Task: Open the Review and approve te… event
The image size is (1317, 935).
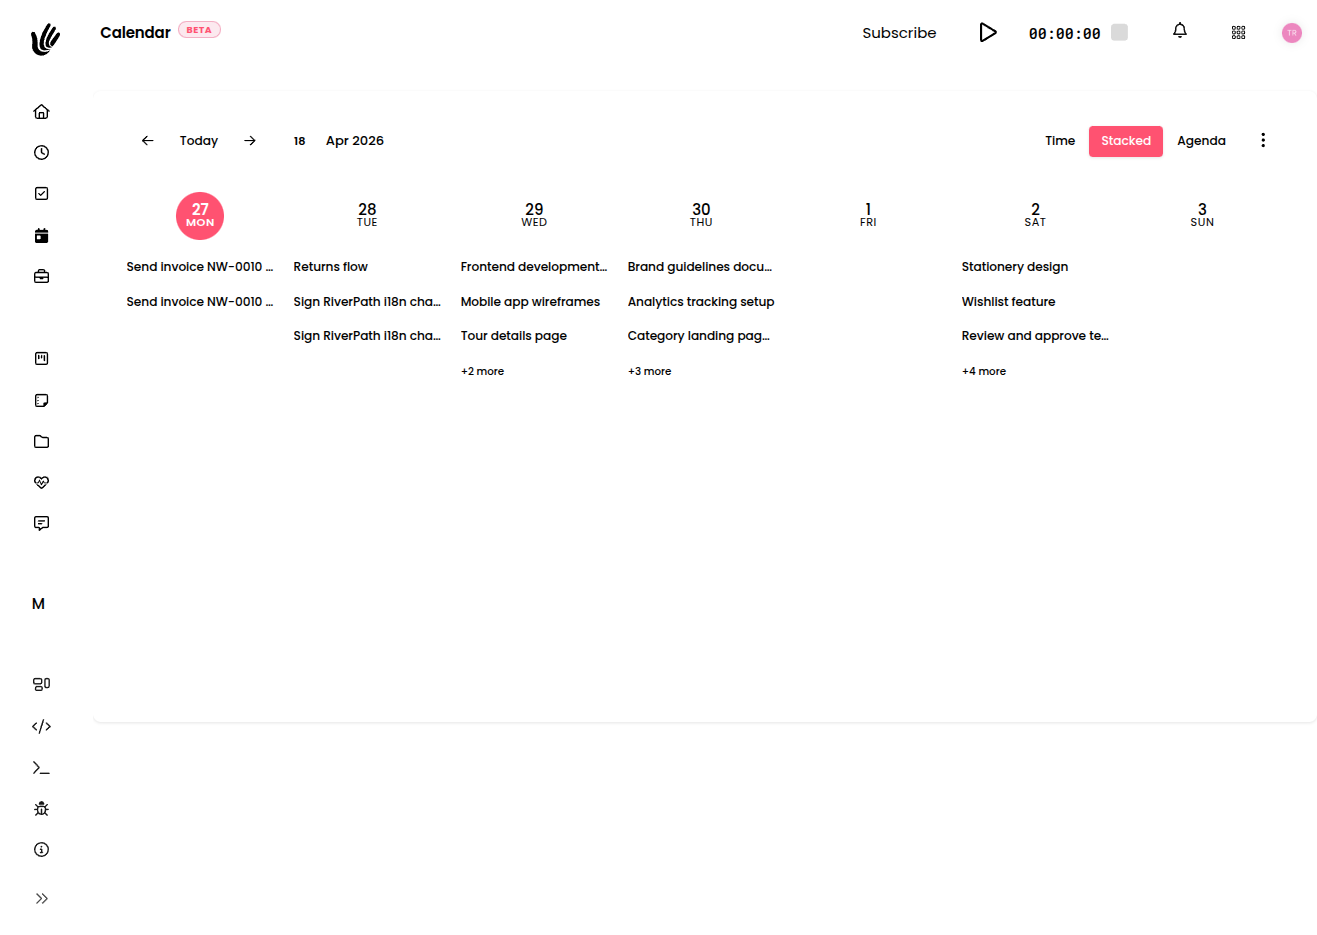Action: pyautogui.click(x=1035, y=336)
